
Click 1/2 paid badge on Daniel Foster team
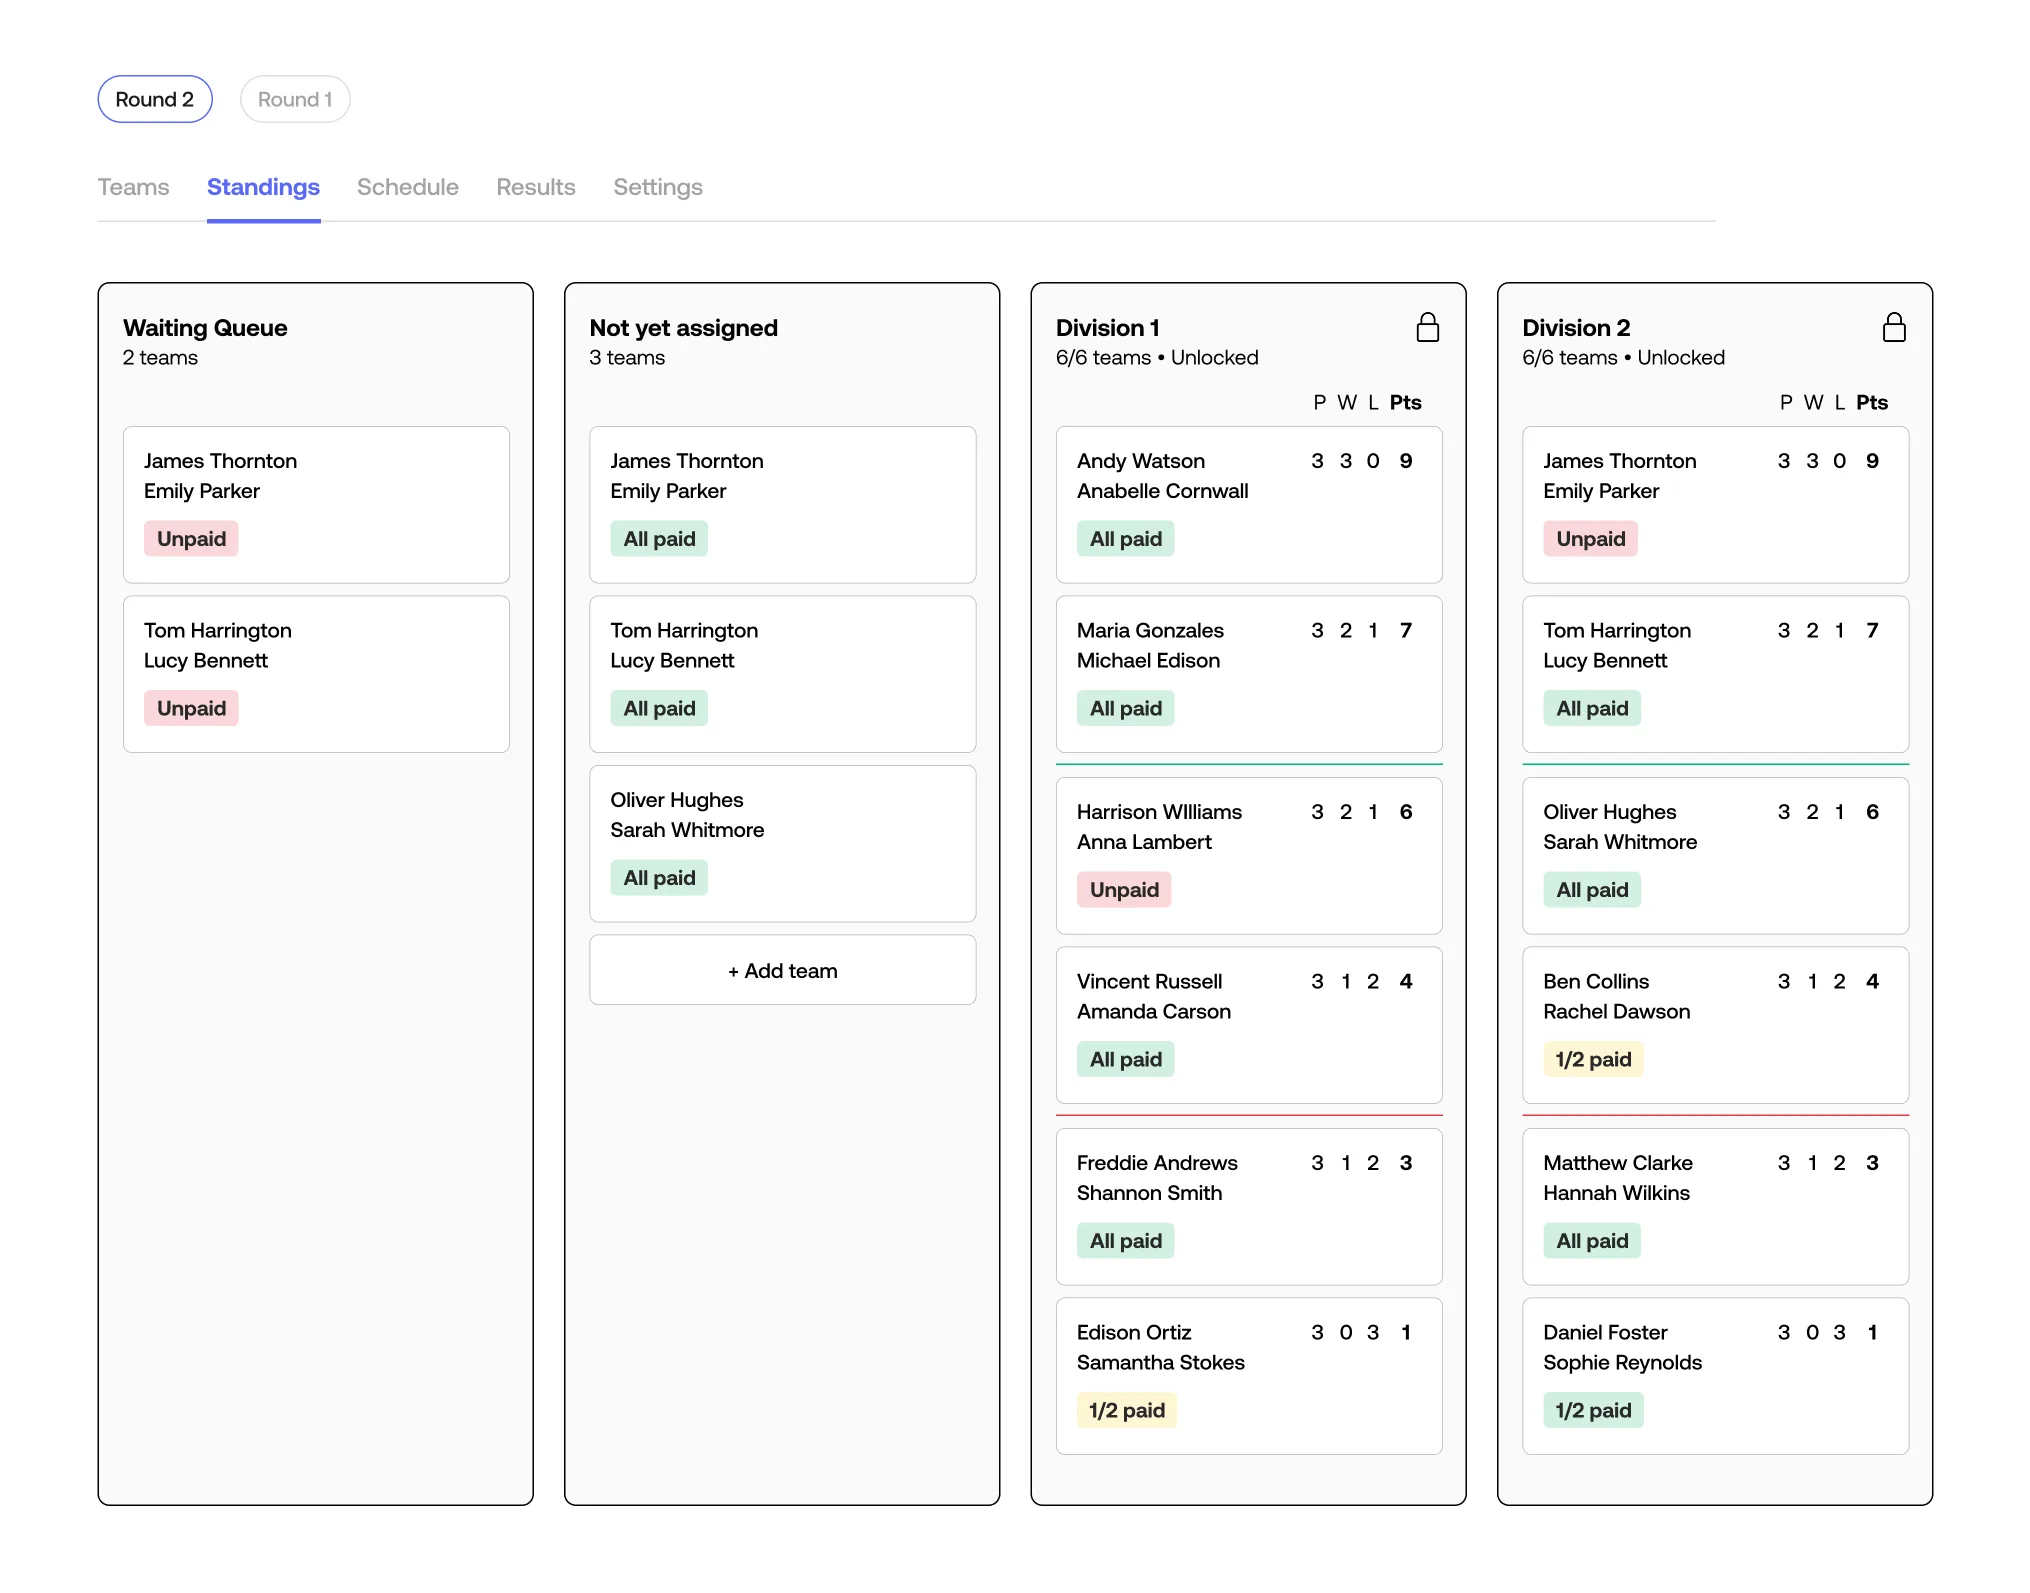(x=1593, y=1411)
